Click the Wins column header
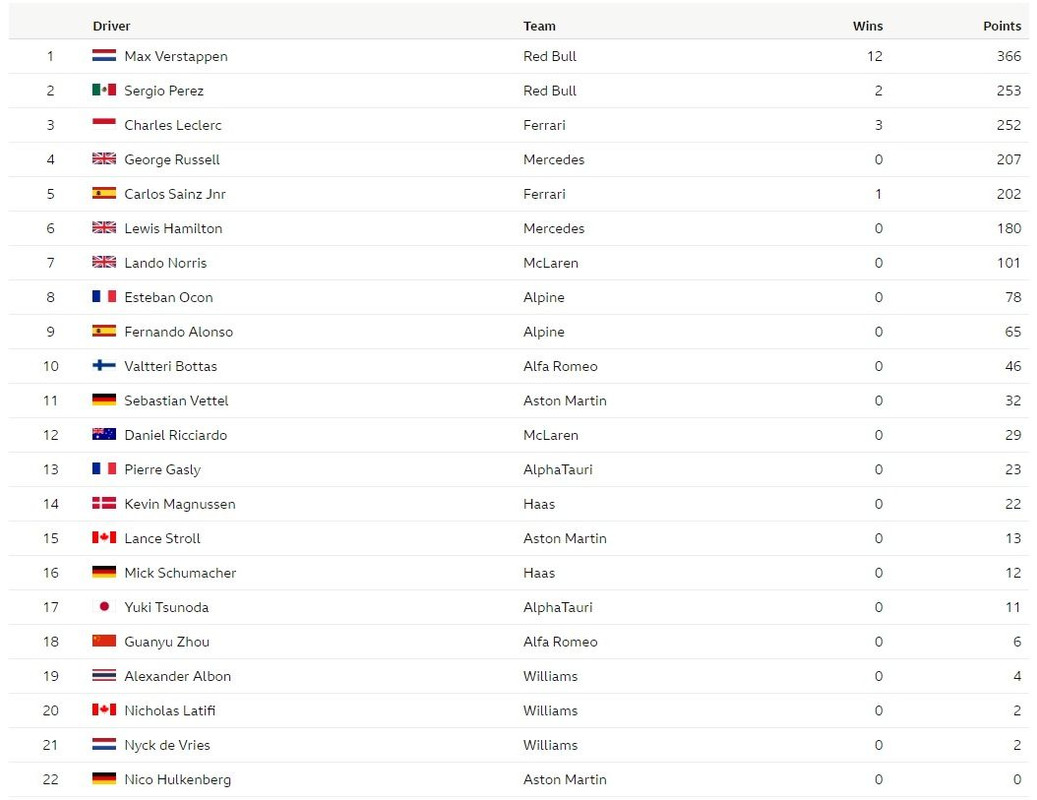 [x=868, y=26]
